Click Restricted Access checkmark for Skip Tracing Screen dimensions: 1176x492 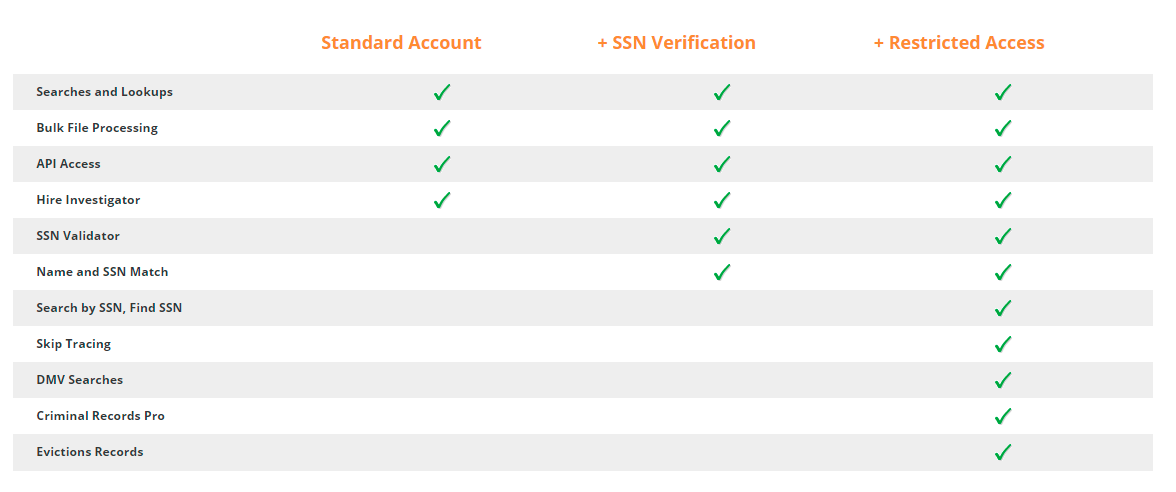pyautogui.click(x=1003, y=344)
